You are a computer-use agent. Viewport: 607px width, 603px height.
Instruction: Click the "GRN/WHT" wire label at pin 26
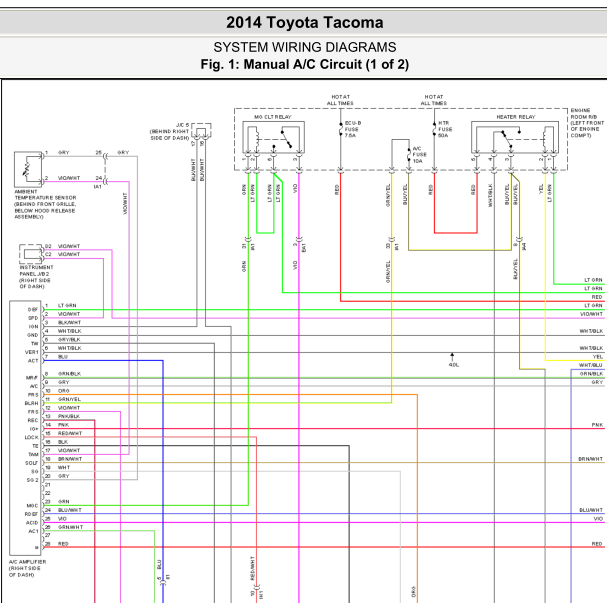70,527
